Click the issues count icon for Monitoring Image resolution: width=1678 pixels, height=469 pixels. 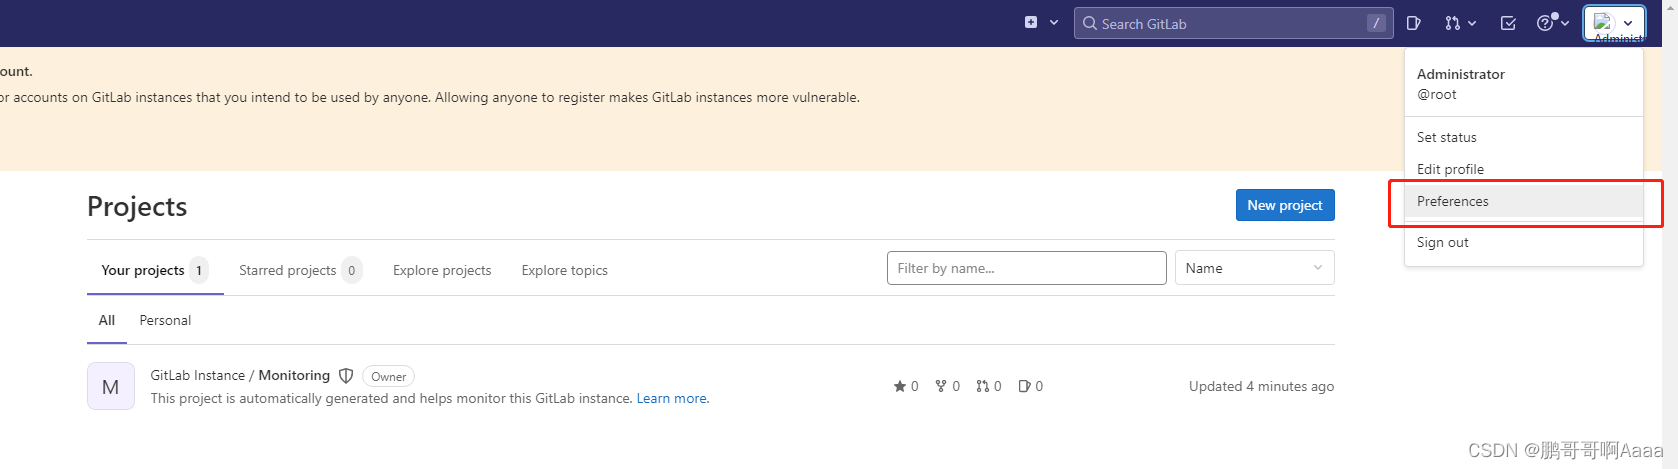coord(1024,386)
